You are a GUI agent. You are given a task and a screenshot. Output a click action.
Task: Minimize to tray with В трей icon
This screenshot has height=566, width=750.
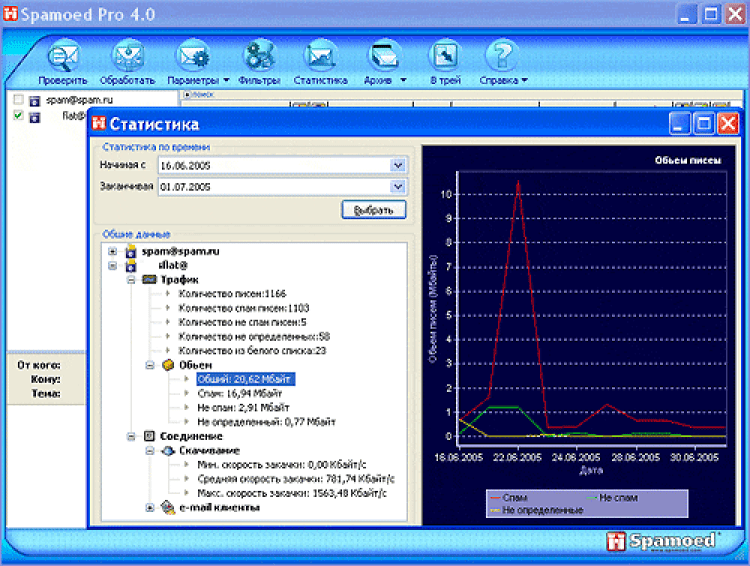pyautogui.click(x=445, y=56)
